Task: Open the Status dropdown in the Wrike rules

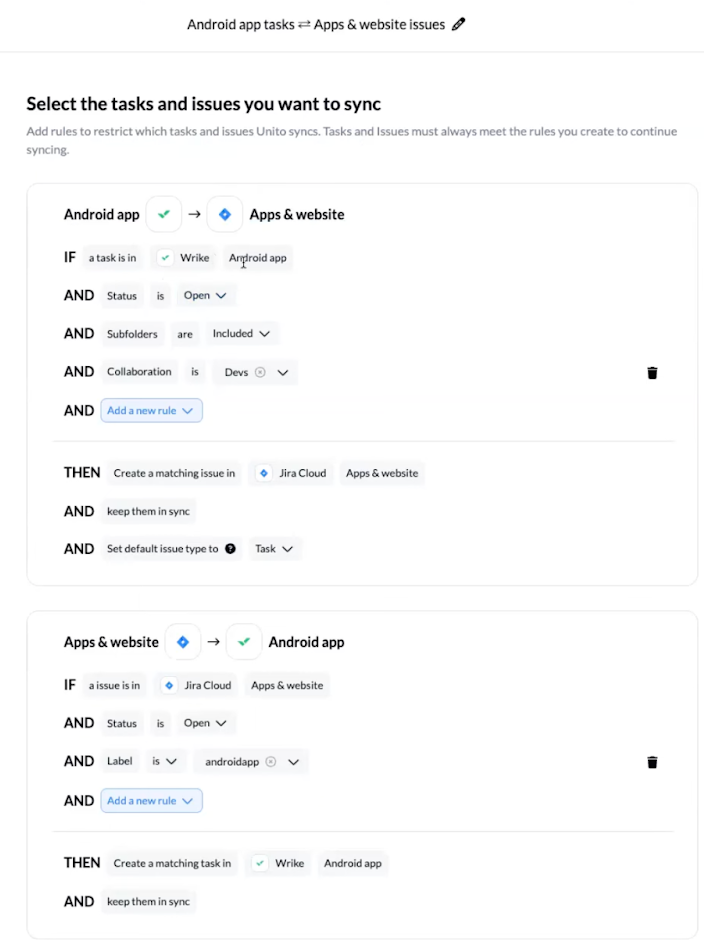Action: tap(205, 295)
